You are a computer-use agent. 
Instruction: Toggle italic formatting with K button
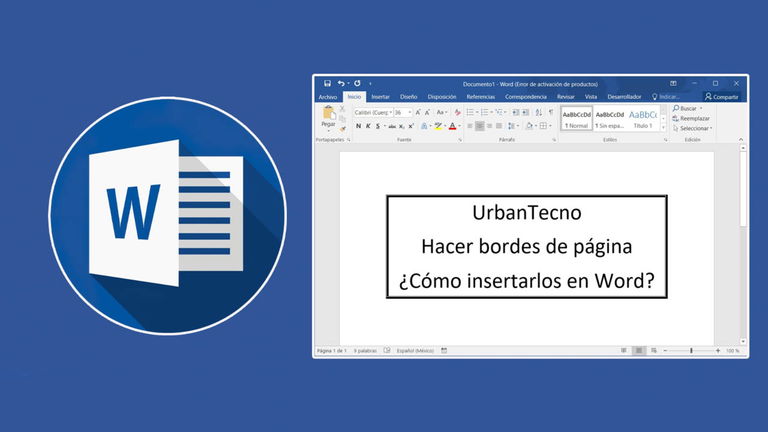click(368, 127)
